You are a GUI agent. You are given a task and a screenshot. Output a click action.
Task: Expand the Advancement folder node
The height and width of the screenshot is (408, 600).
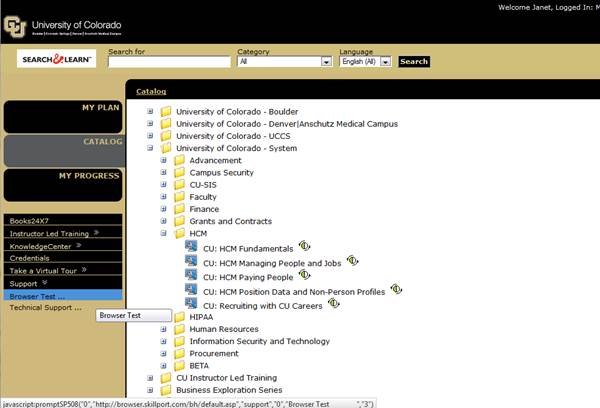click(x=163, y=160)
